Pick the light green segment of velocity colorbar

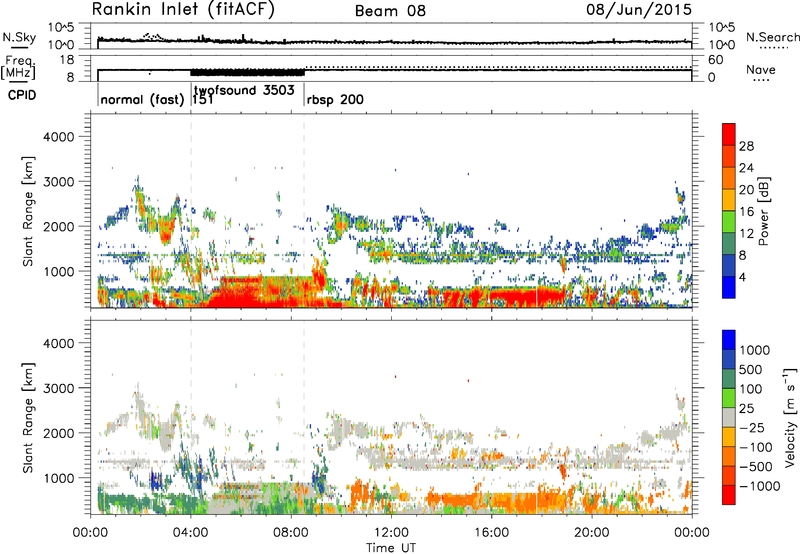click(729, 397)
